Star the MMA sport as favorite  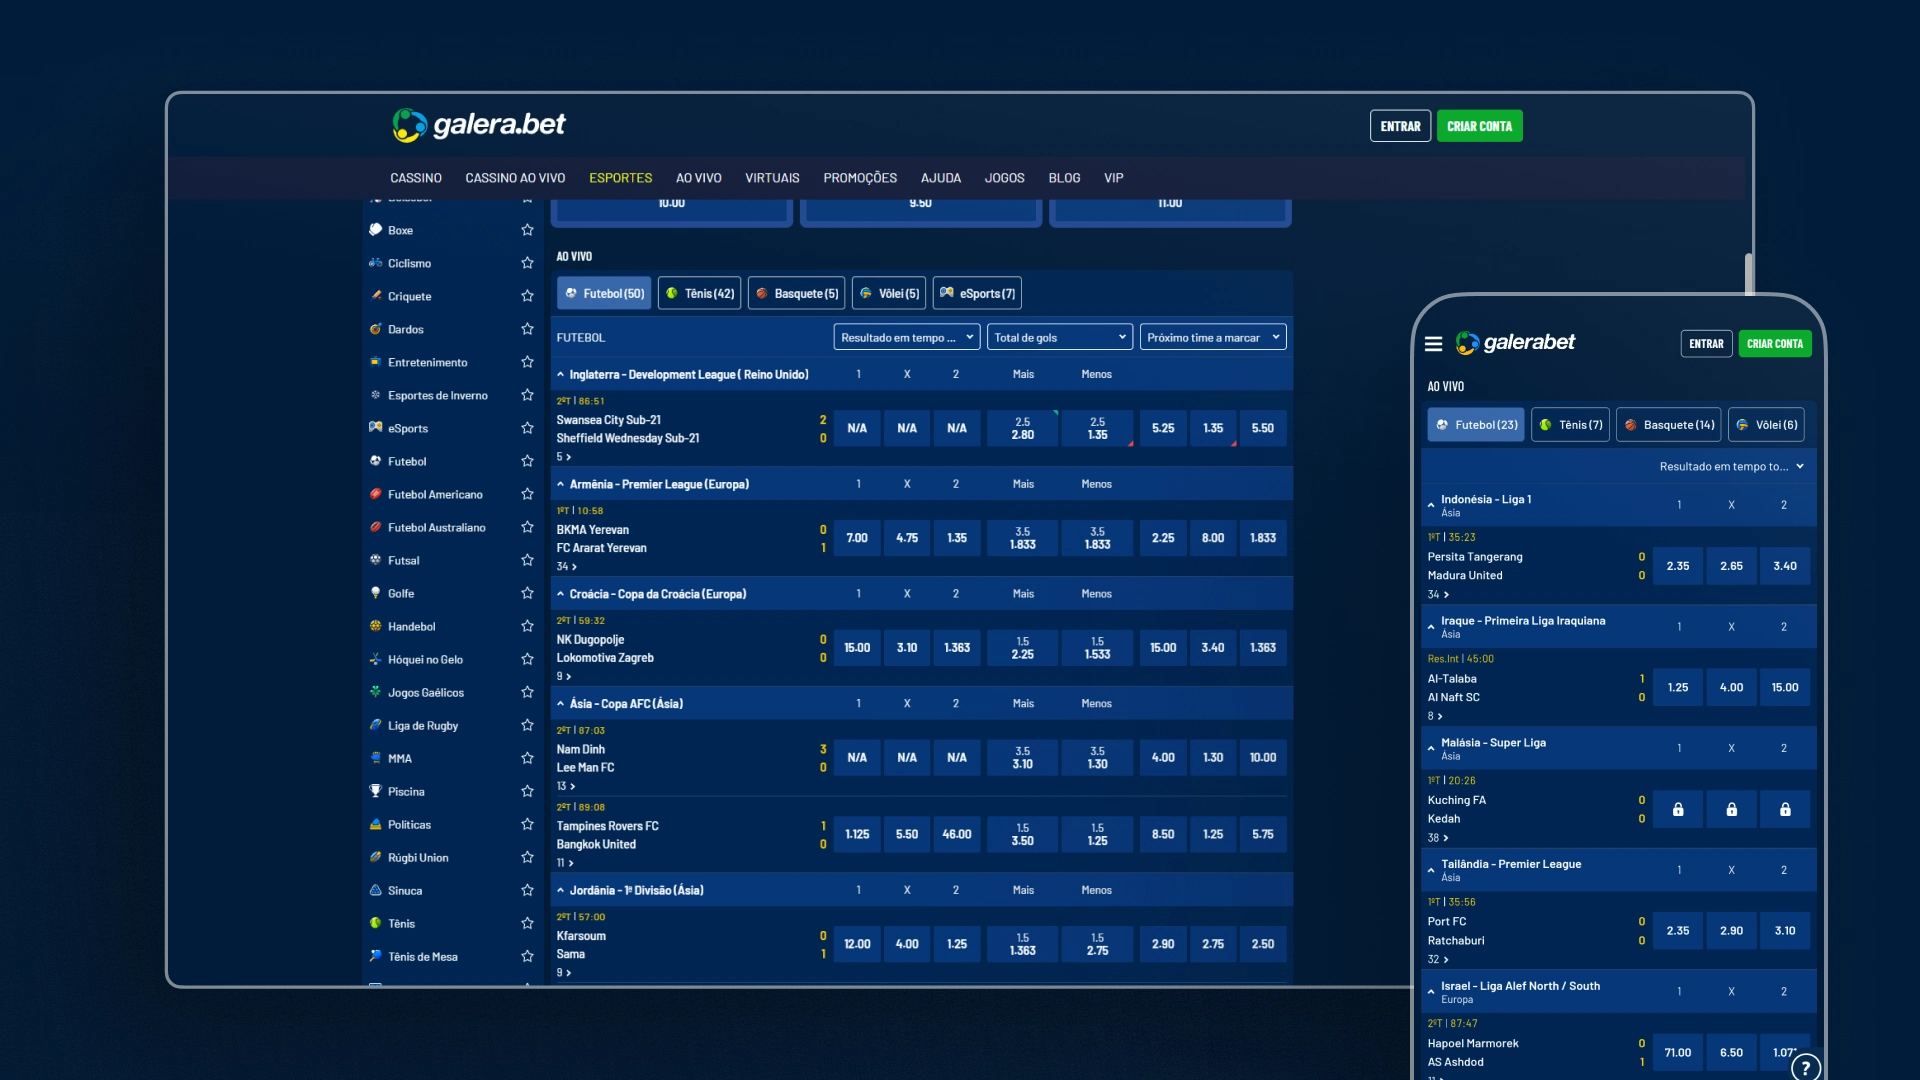tap(527, 758)
